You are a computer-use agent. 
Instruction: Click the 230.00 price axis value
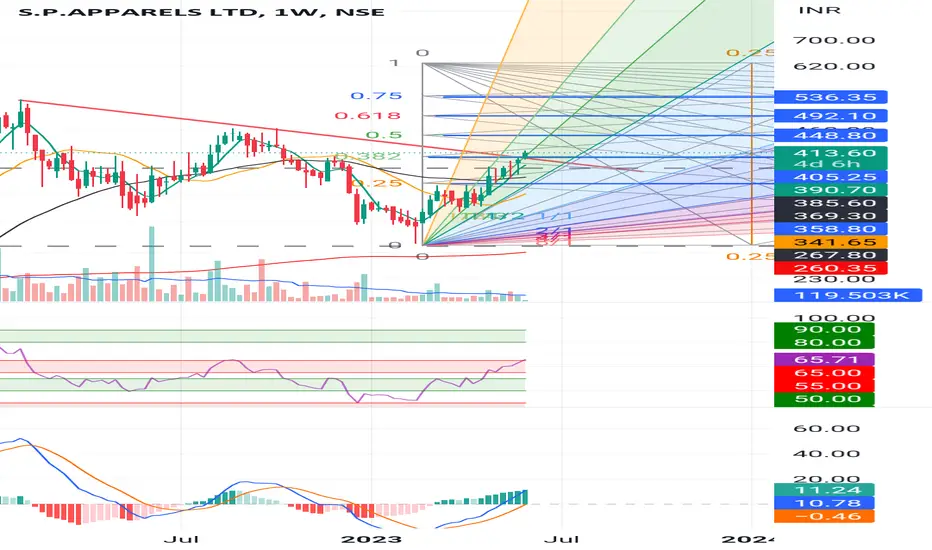(834, 280)
